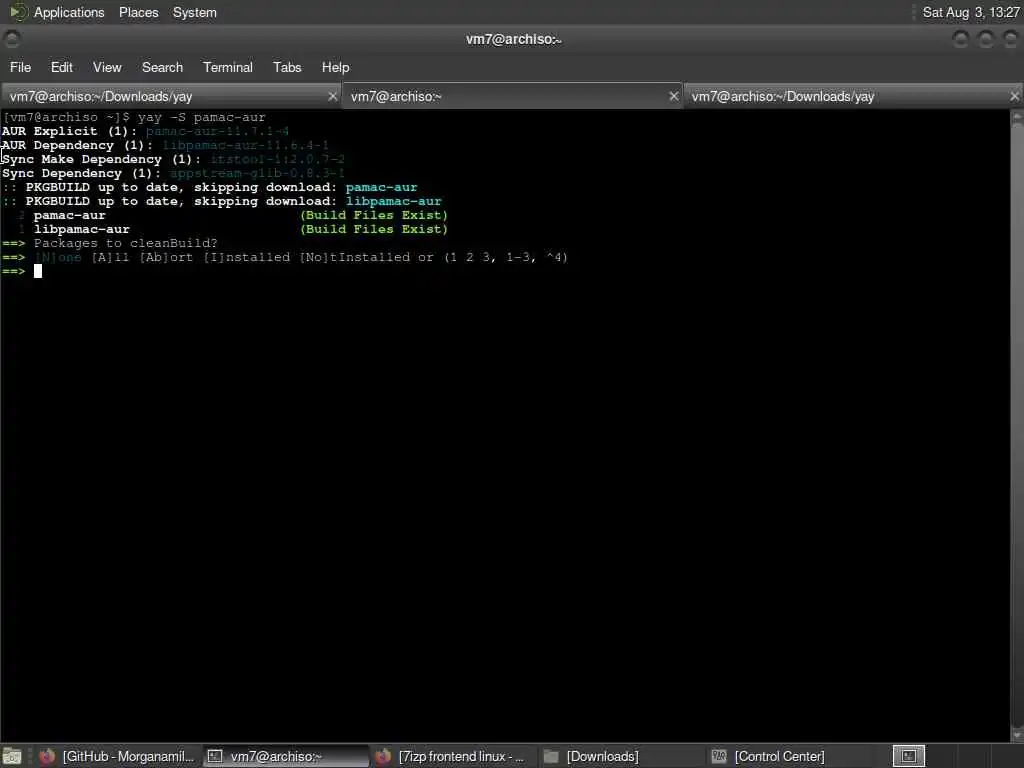
Task: Click the scrollbar up arrow
Action: pos(1017,116)
